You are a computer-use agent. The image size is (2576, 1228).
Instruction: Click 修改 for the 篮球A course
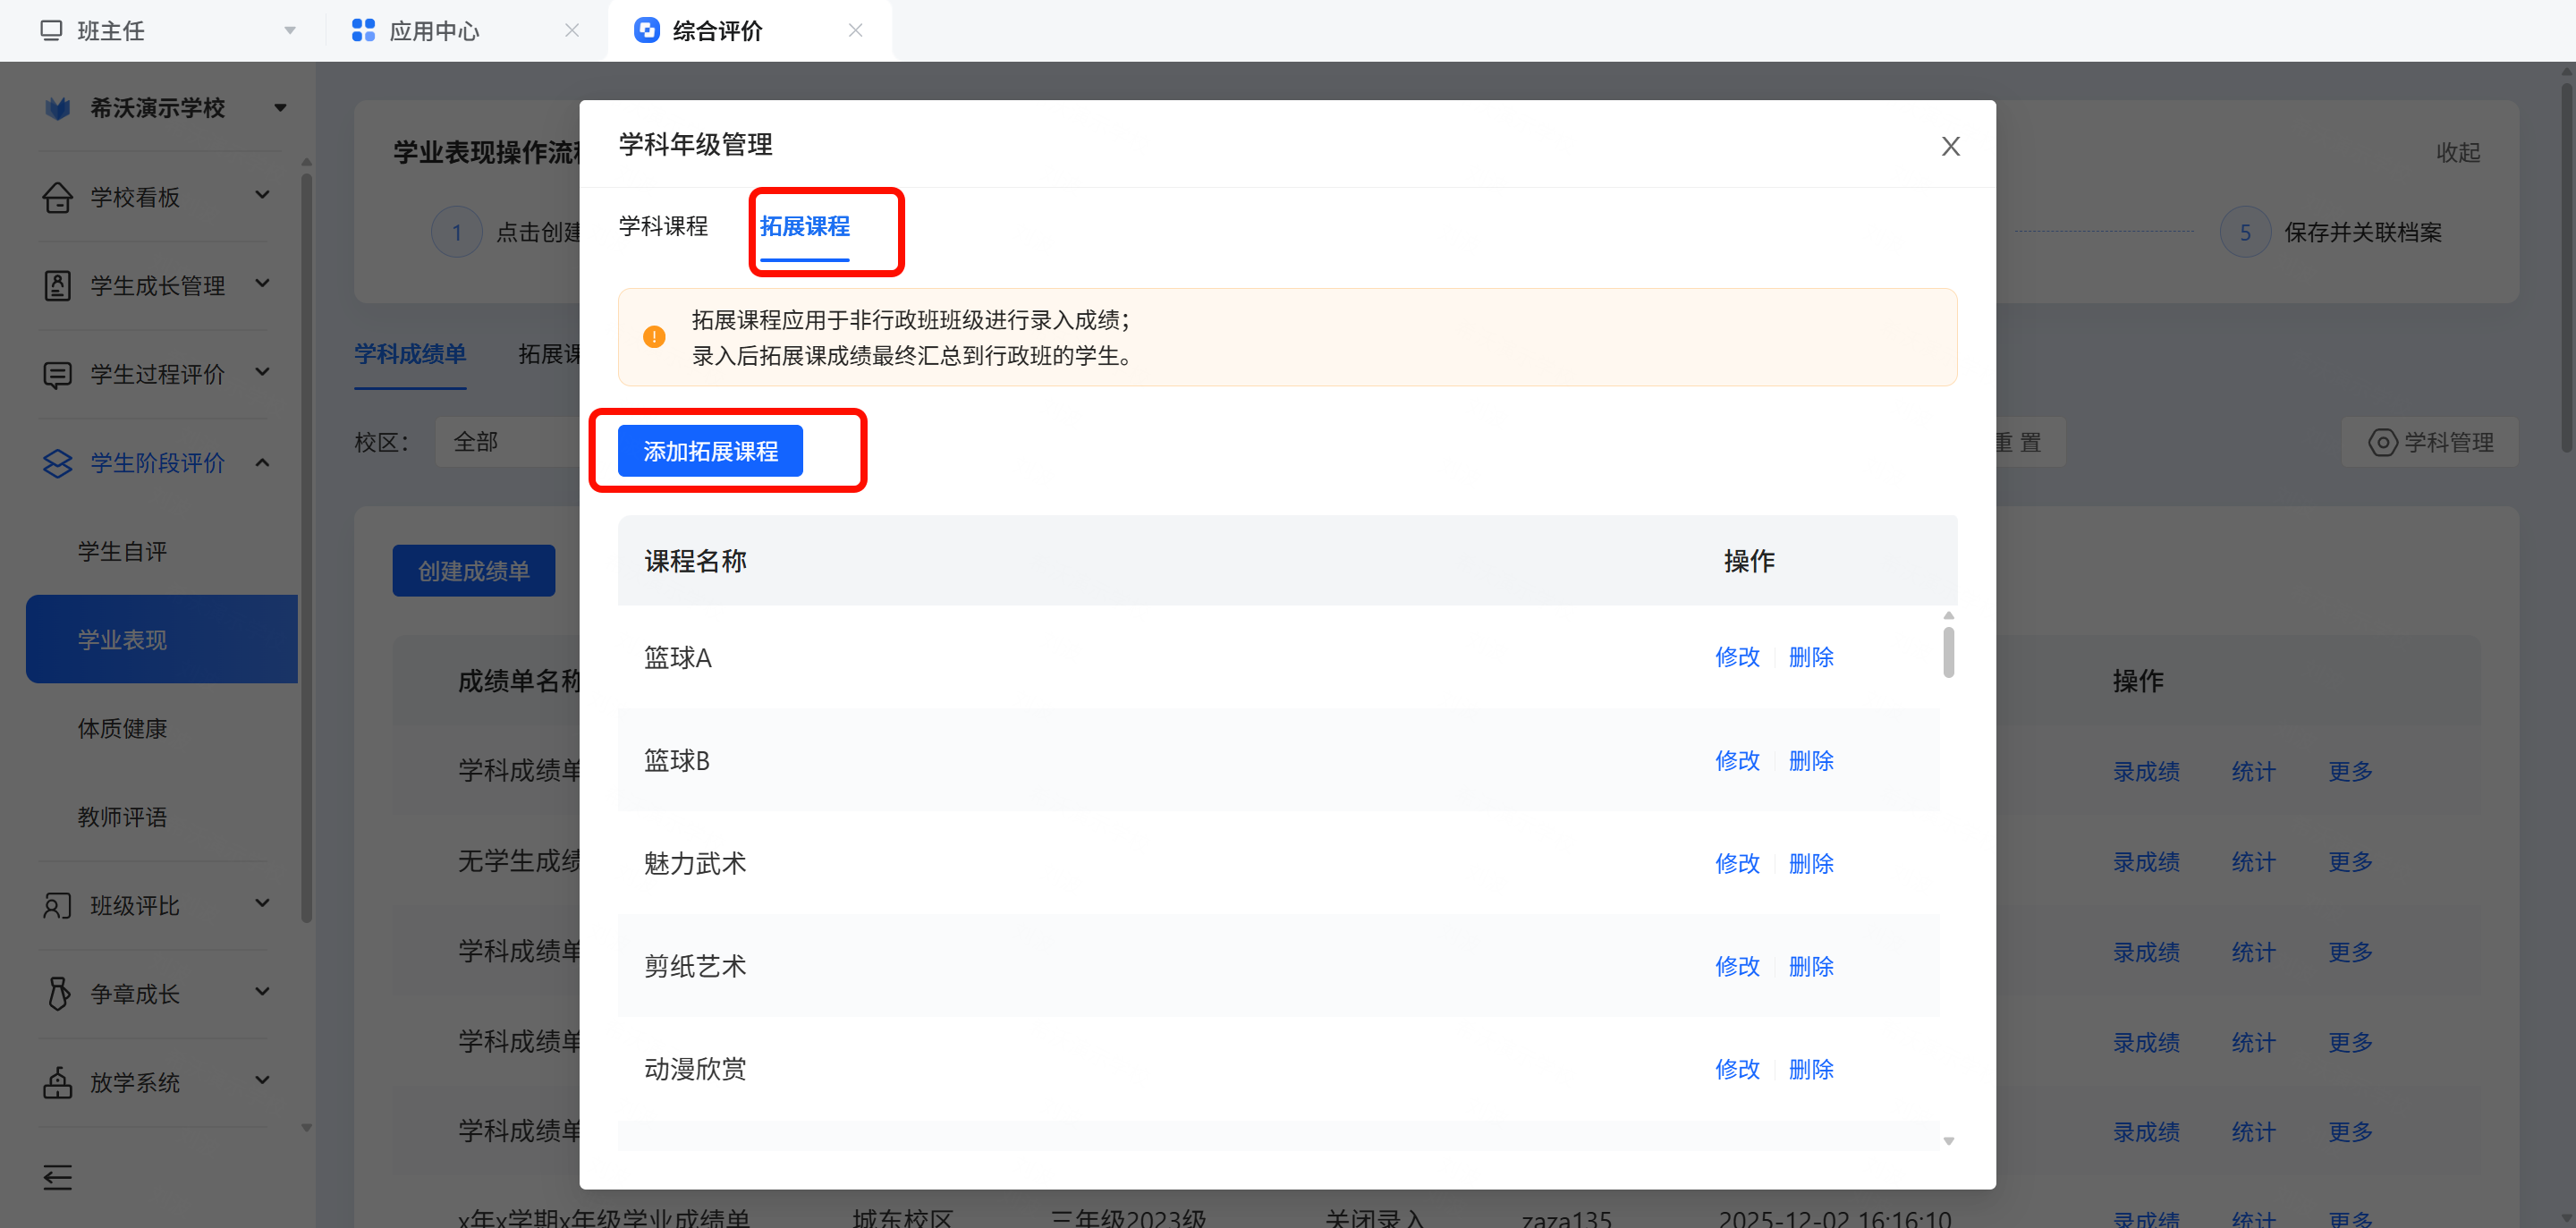click(x=1736, y=657)
